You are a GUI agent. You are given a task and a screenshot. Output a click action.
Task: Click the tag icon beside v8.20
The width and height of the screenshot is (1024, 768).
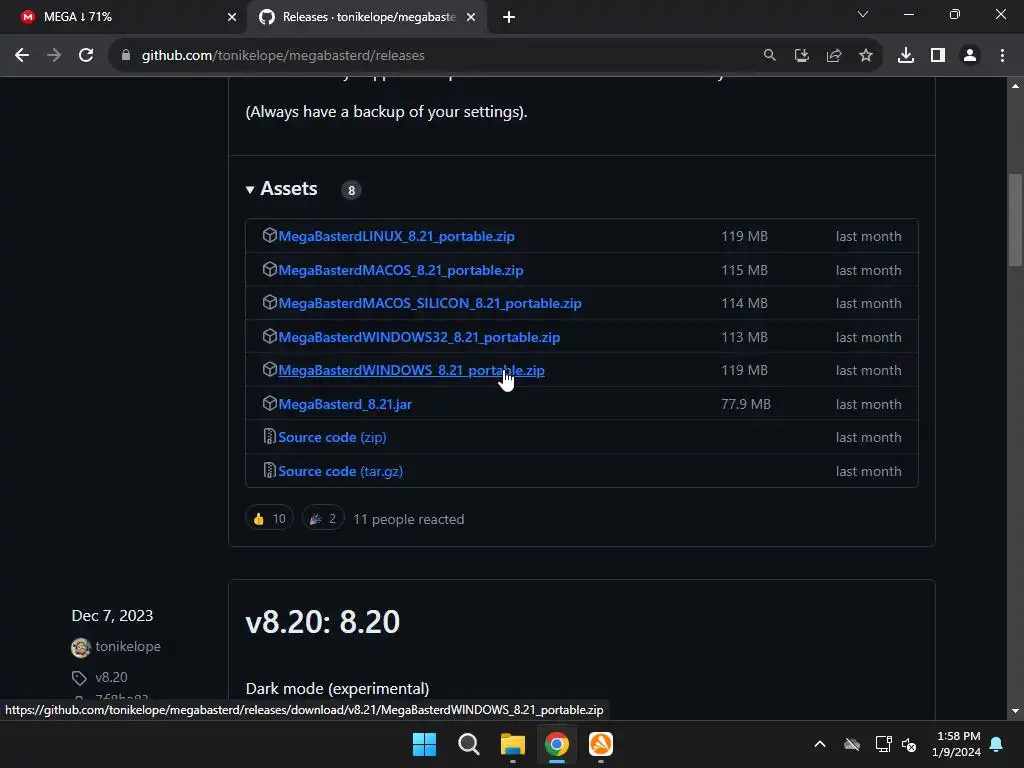click(x=79, y=678)
